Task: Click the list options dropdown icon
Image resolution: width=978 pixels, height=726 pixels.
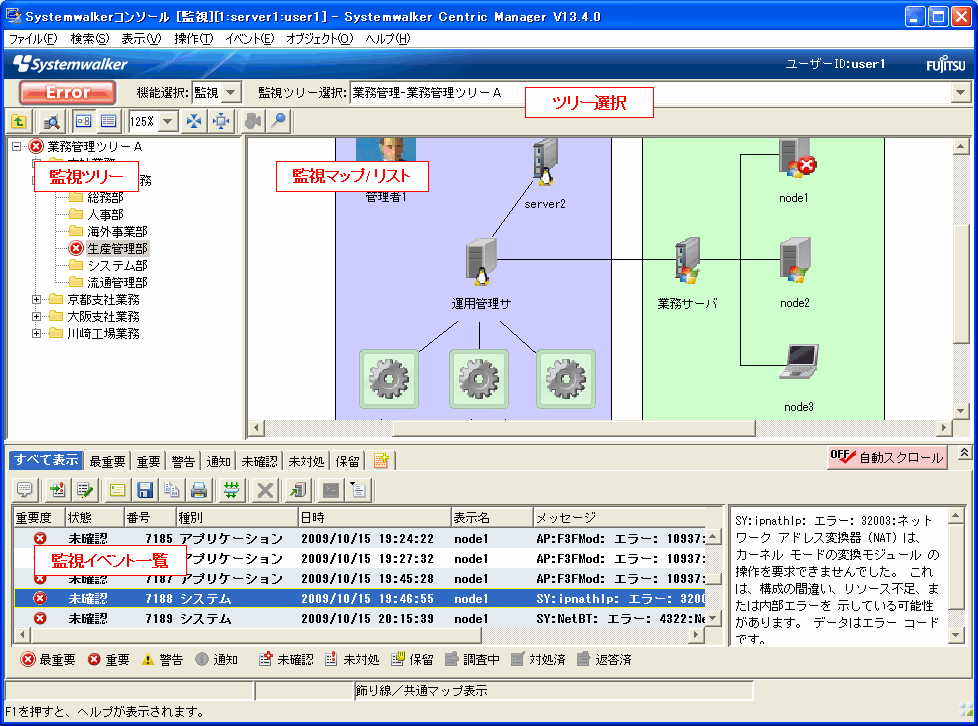Action: pyautogui.click(x=358, y=490)
